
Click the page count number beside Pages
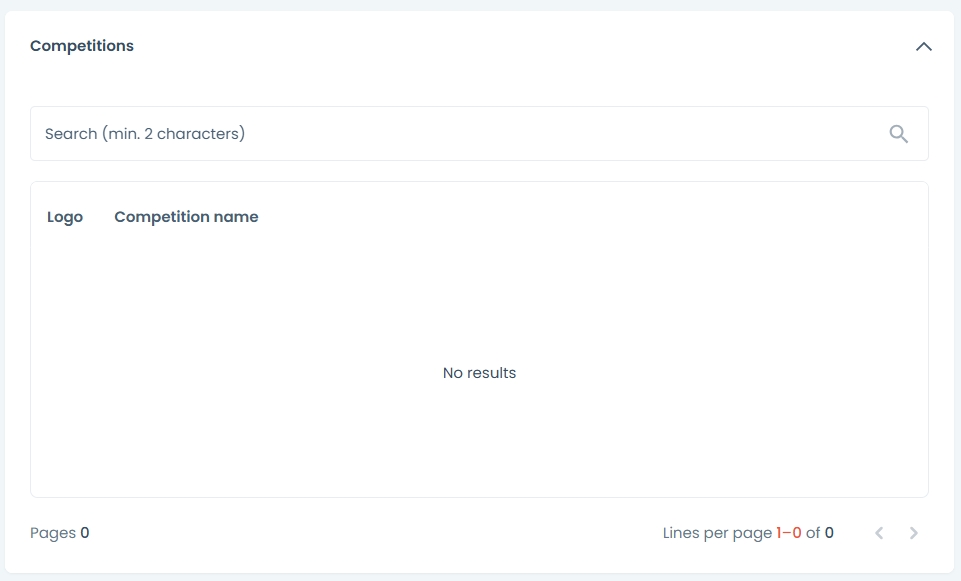(x=85, y=533)
